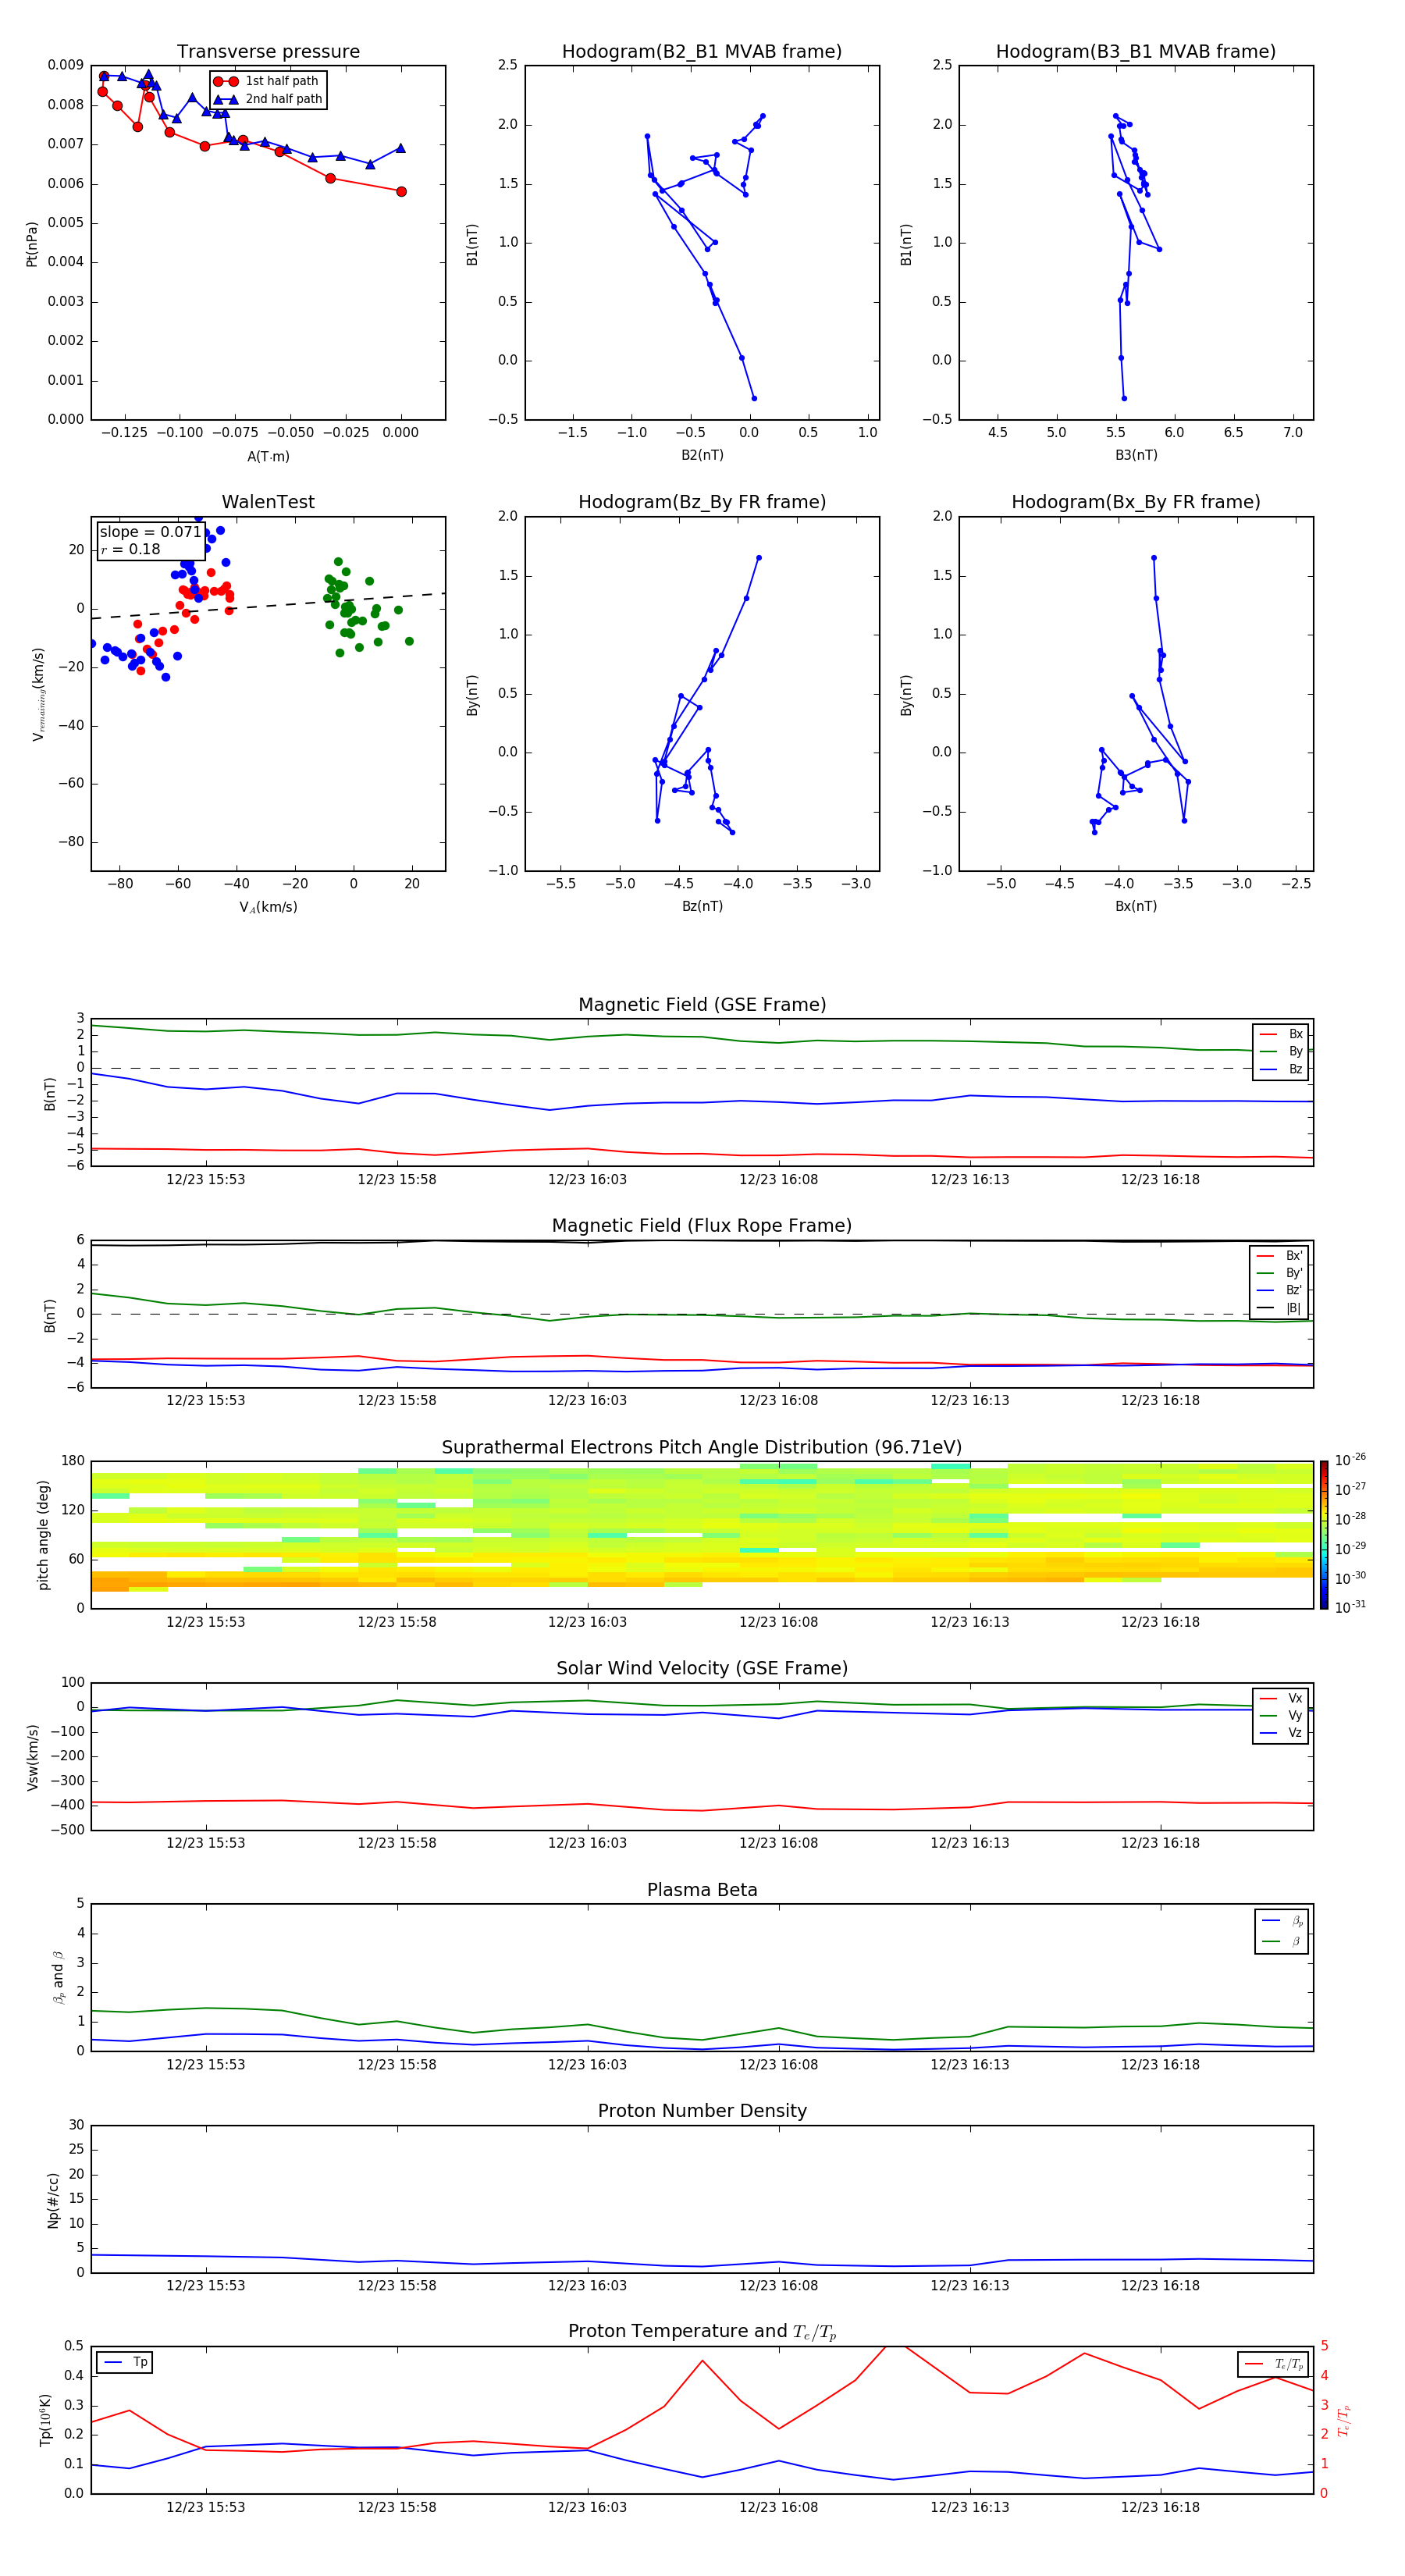Click the 'Hodogram(B2_B1 MVAB frame)' title
Image resolution: width=1405 pixels, height=2576 pixels.
[x=702, y=51]
